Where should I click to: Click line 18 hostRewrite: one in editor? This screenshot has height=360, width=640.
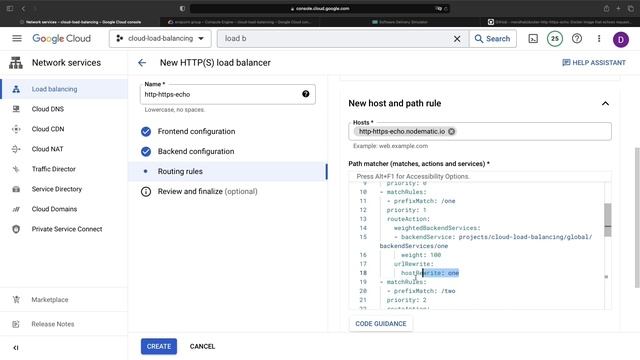[430, 273]
